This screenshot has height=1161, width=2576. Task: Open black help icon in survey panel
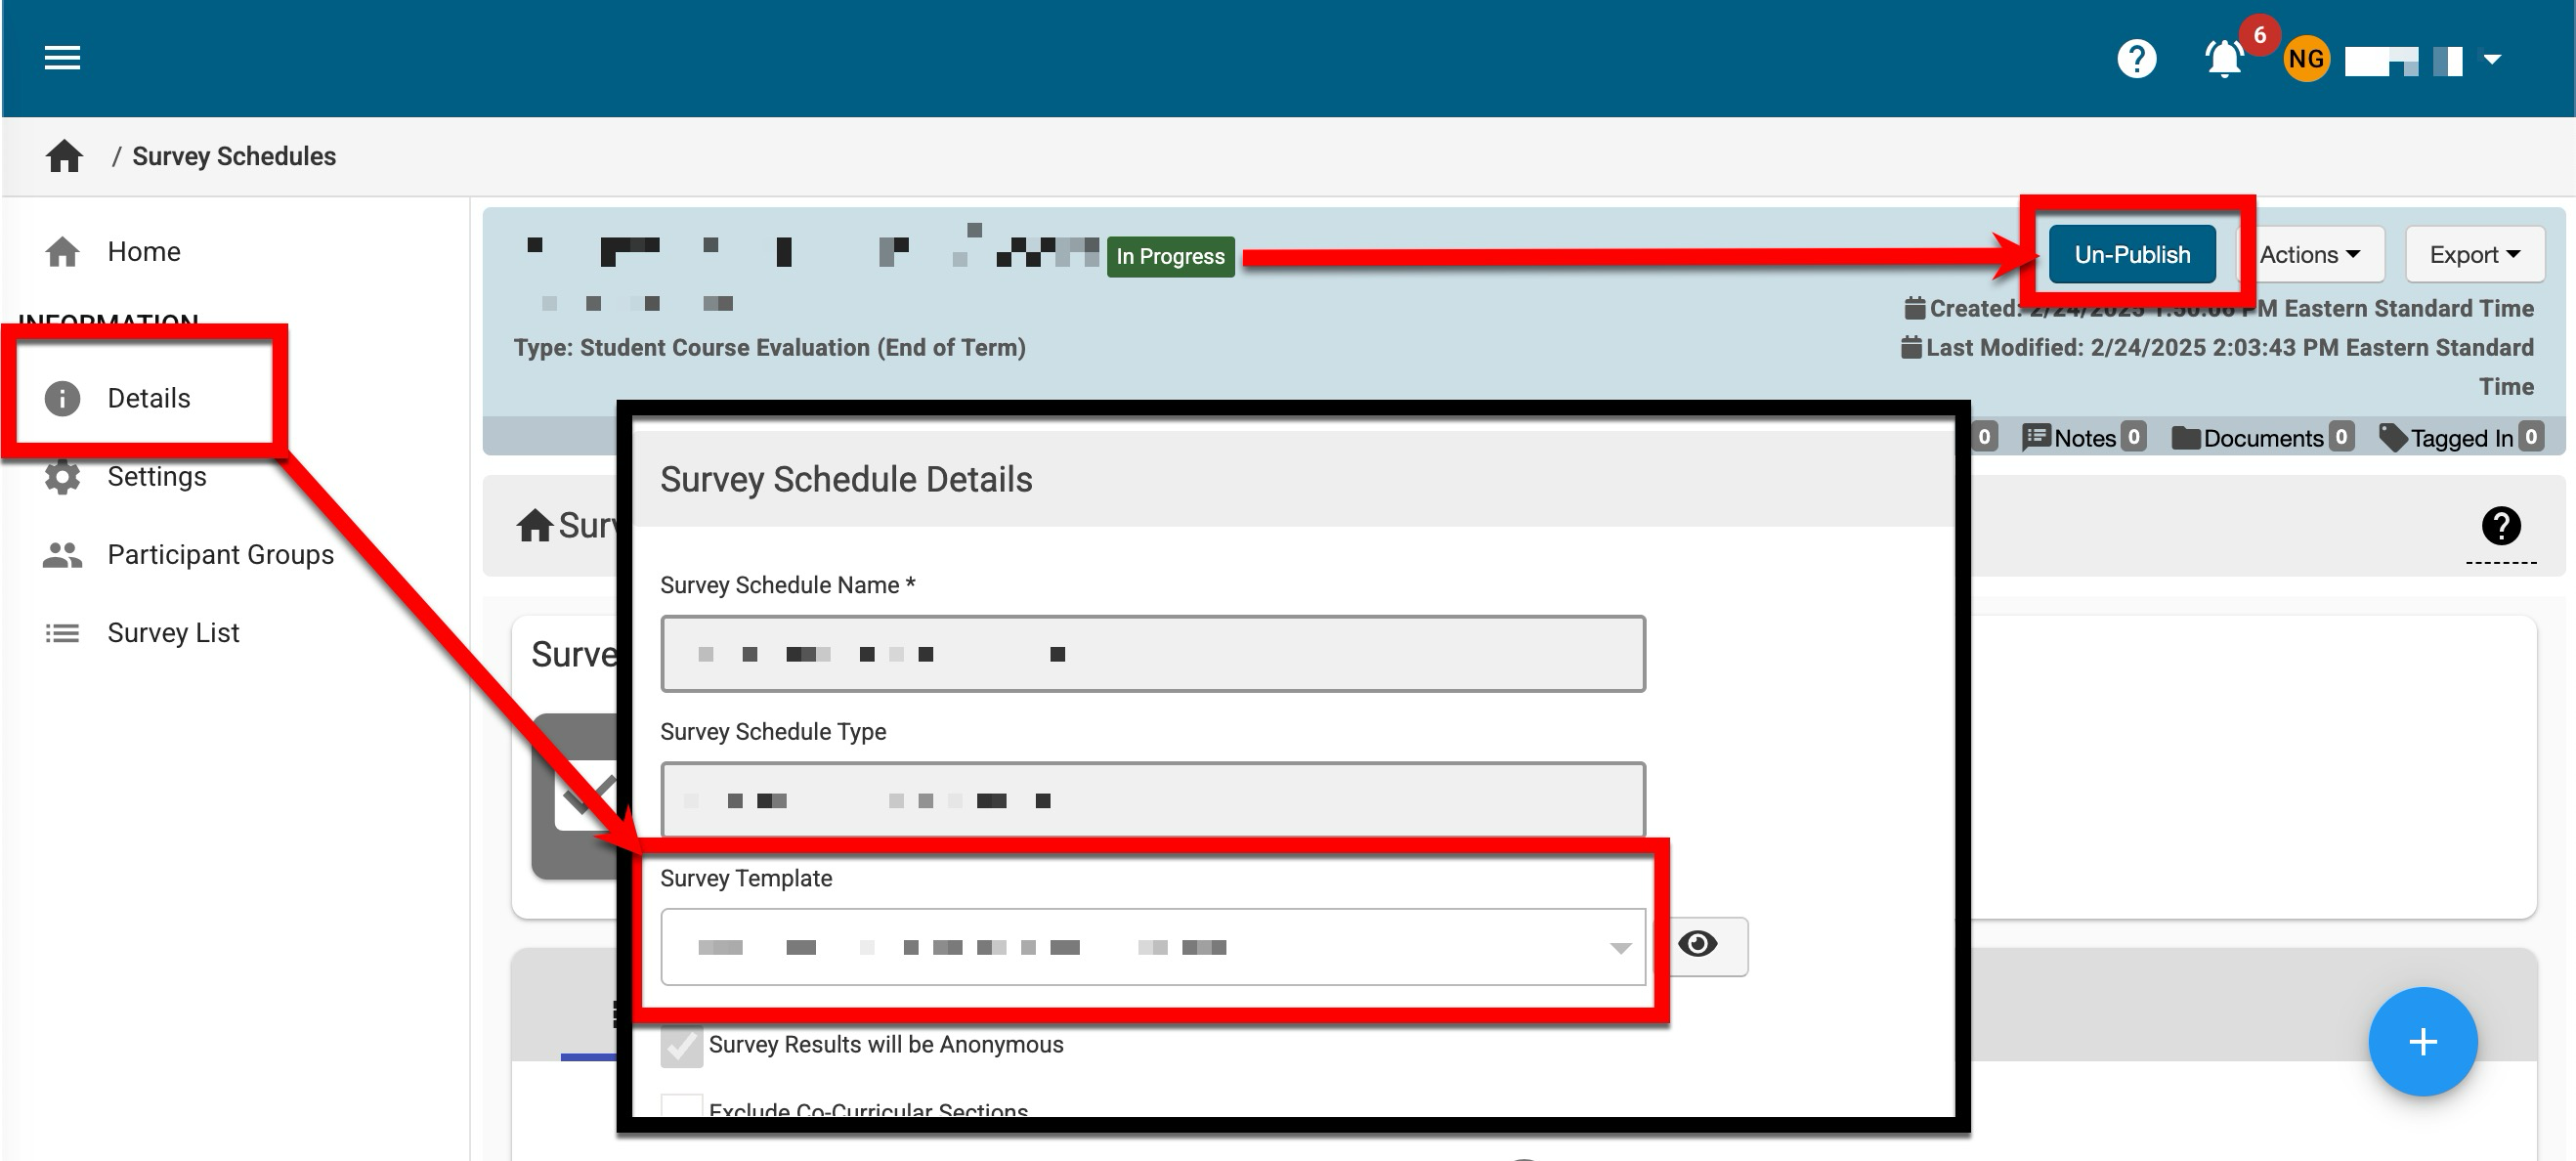[2500, 526]
